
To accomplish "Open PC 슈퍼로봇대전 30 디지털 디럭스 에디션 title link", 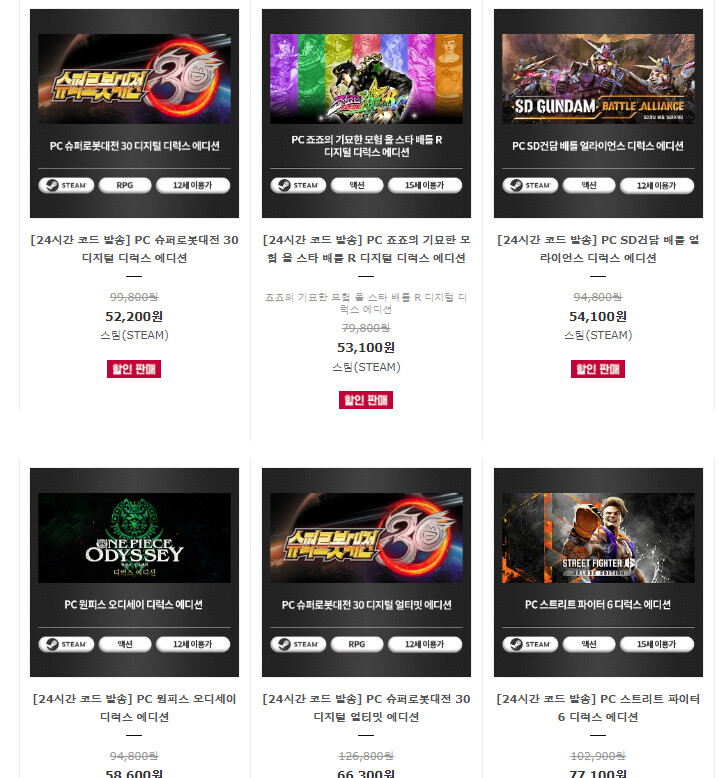I will coord(134,249).
